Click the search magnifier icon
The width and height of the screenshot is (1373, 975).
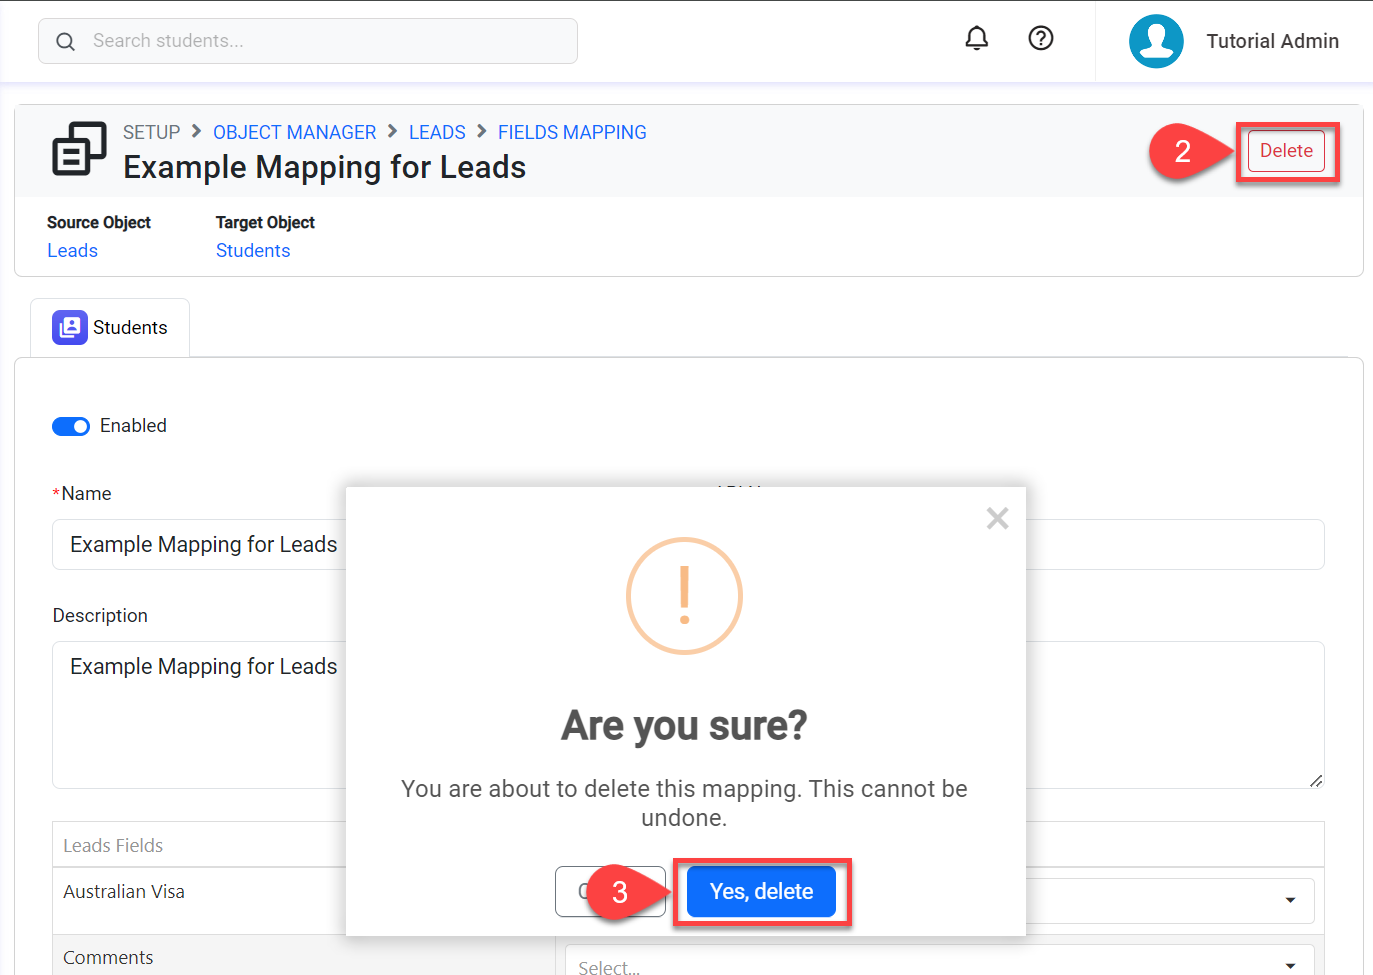pos(66,41)
